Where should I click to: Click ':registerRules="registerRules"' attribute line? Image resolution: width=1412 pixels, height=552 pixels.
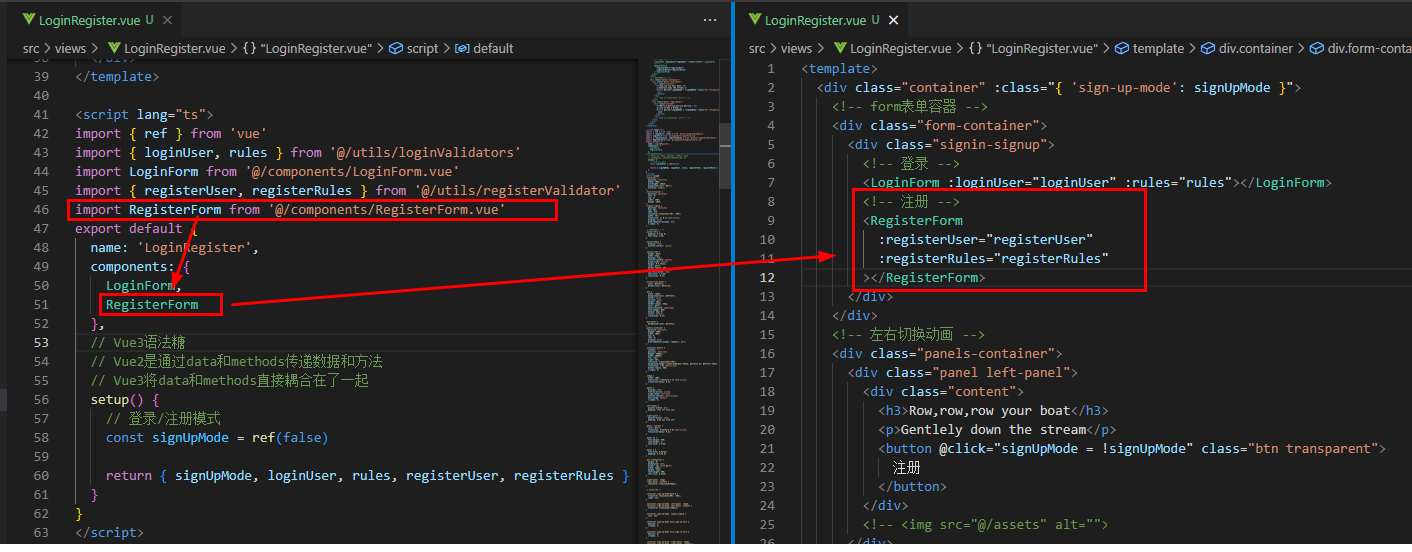(994, 258)
